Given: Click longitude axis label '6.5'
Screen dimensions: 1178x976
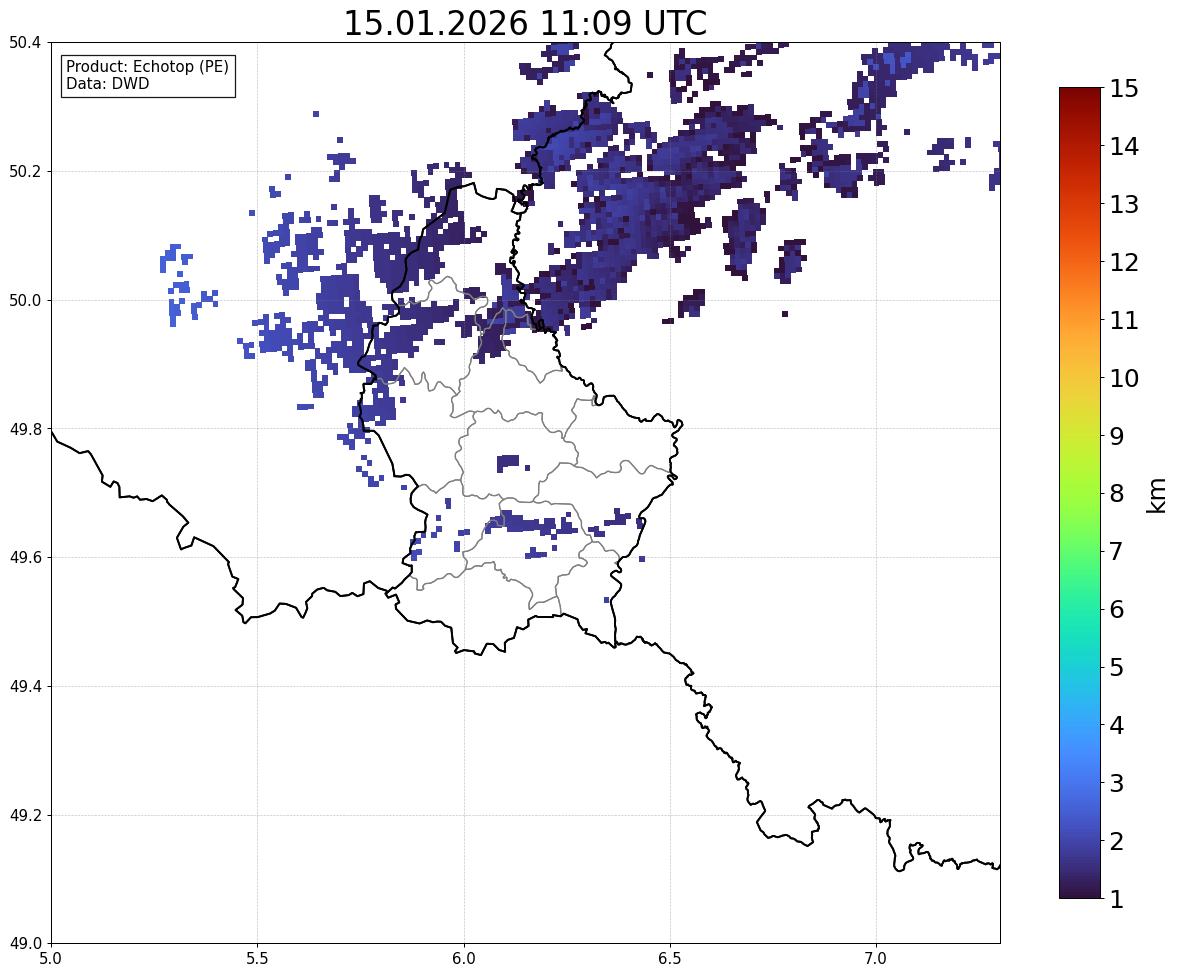Looking at the screenshot, I should click(669, 959).
